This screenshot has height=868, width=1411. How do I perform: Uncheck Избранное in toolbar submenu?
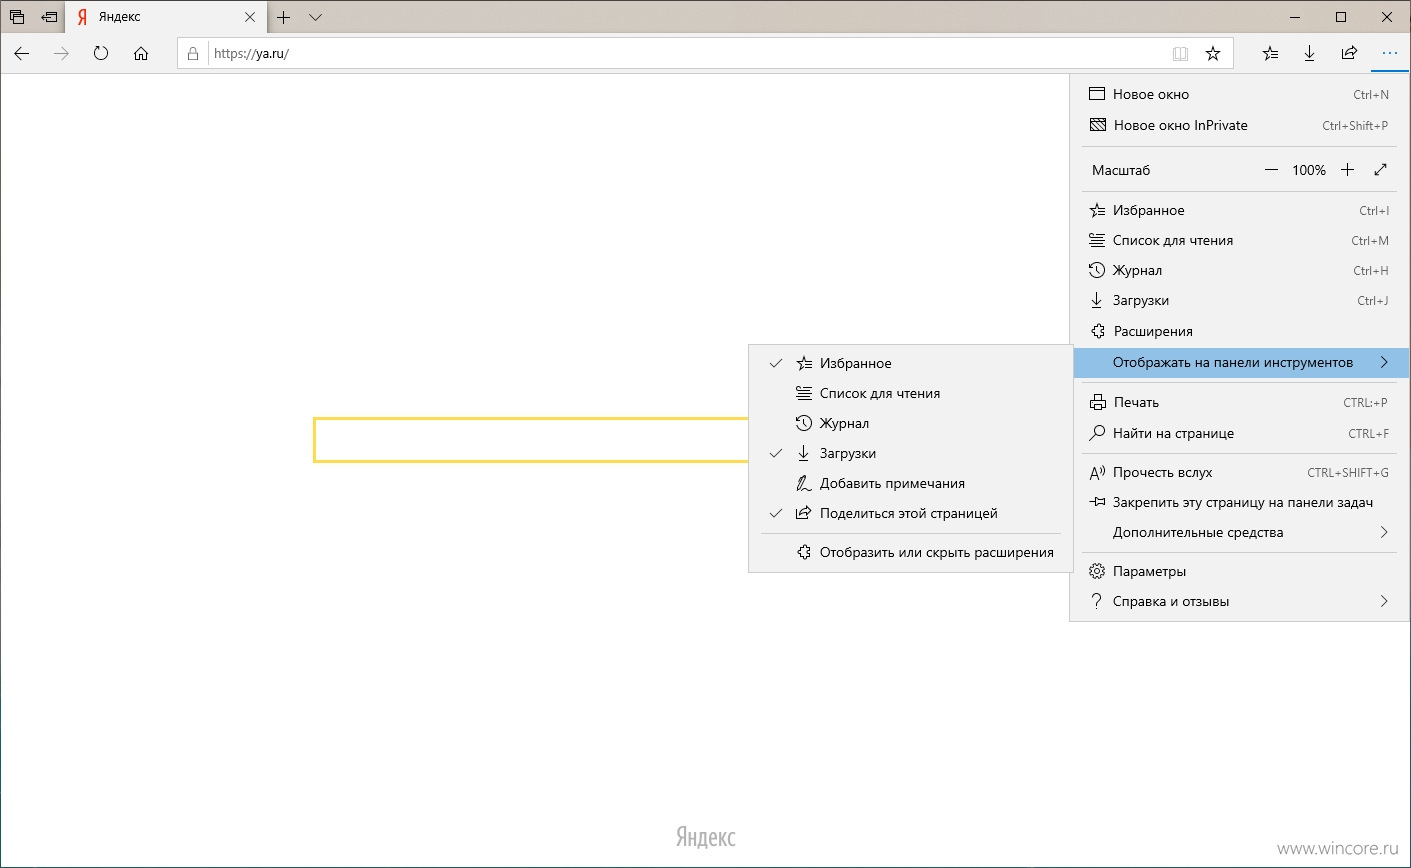[x=909, y=363]
